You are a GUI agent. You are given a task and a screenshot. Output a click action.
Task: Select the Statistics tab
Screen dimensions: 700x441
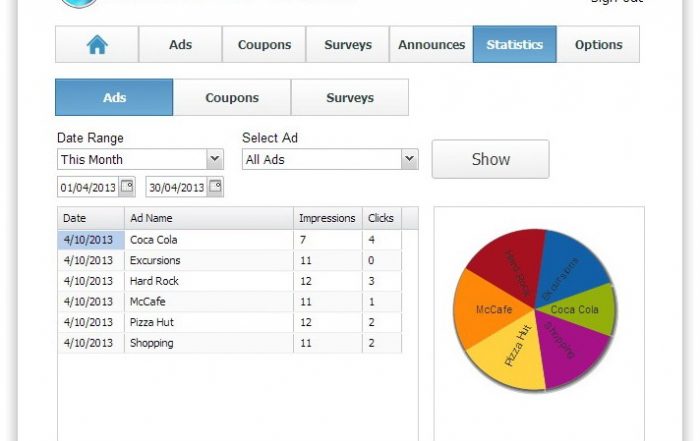(515, 44)
